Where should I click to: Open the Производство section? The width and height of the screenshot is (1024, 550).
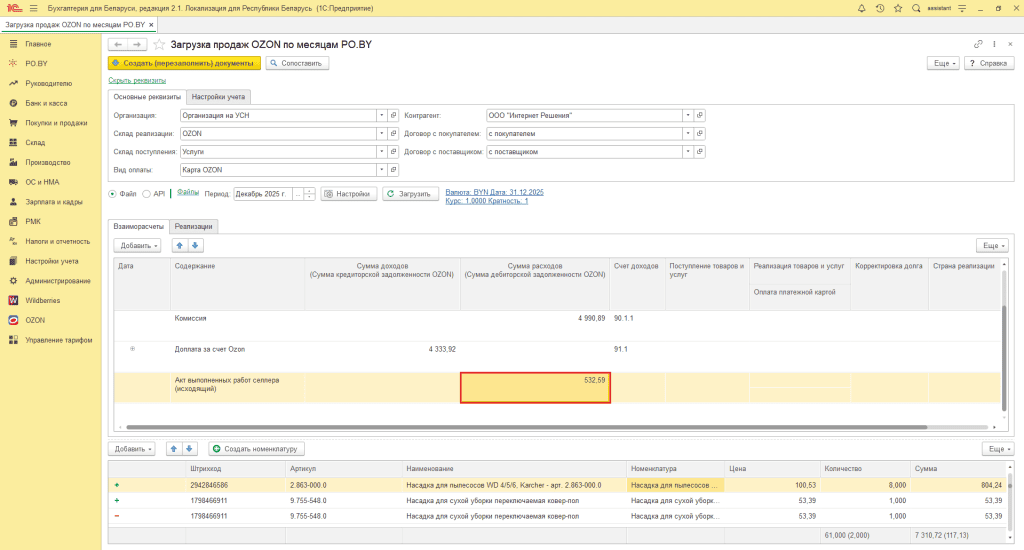tap(48, 162)
